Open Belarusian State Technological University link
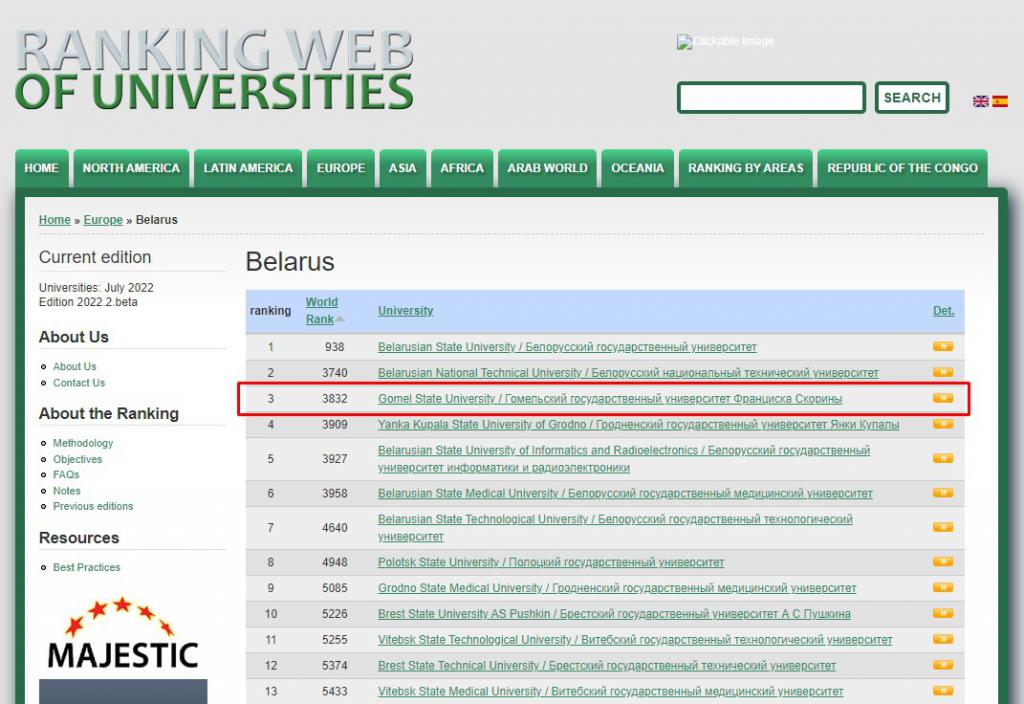The height and width of the screenshot is (704, 1024). (x=615, y=528)
